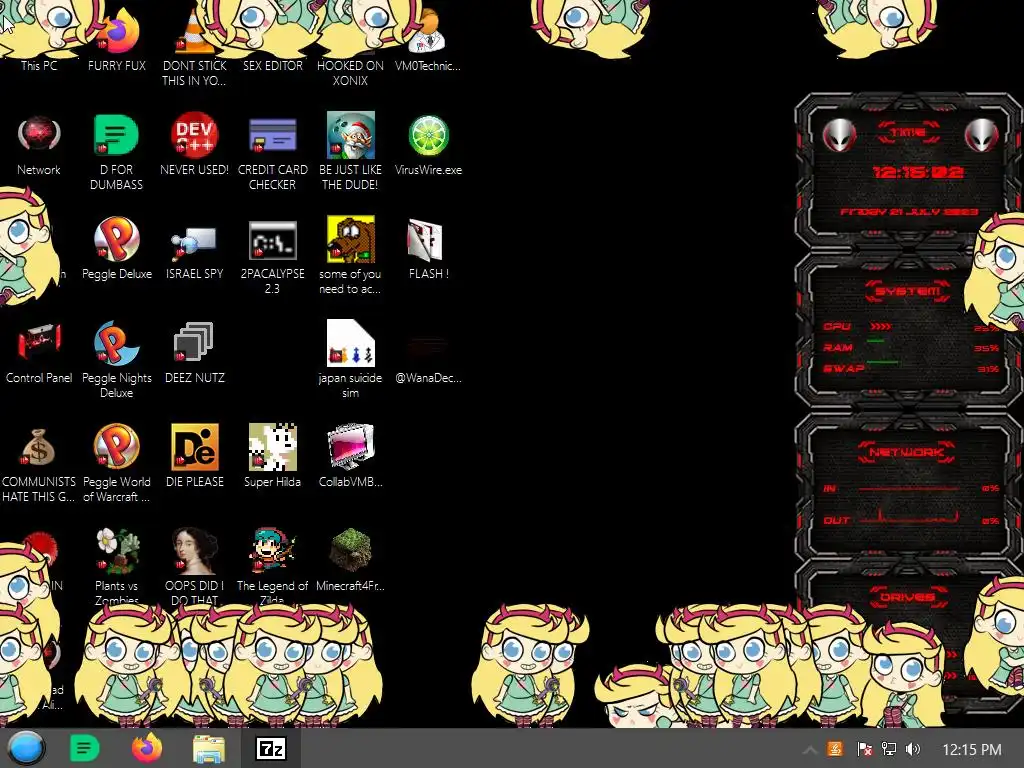Click the Network desktop icon
Screen dimensions: 1024x768
tap(39, 145)
